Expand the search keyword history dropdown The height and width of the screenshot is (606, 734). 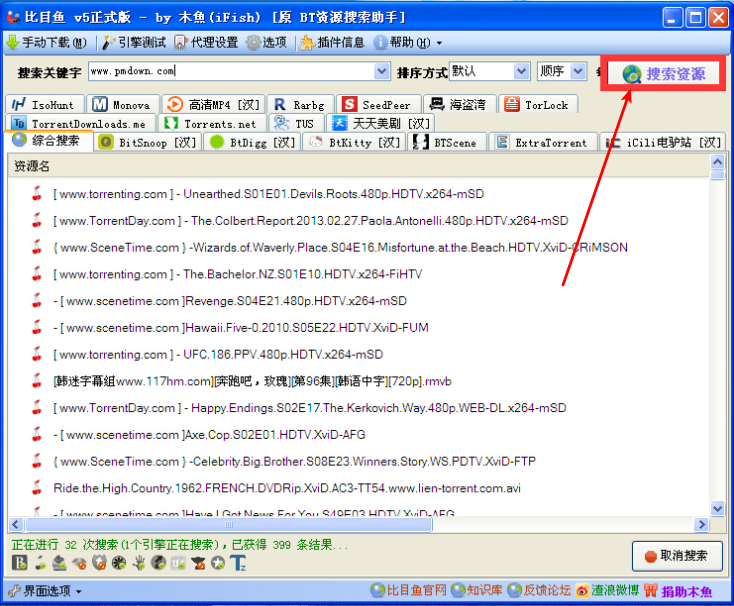[x=382, y=72]
